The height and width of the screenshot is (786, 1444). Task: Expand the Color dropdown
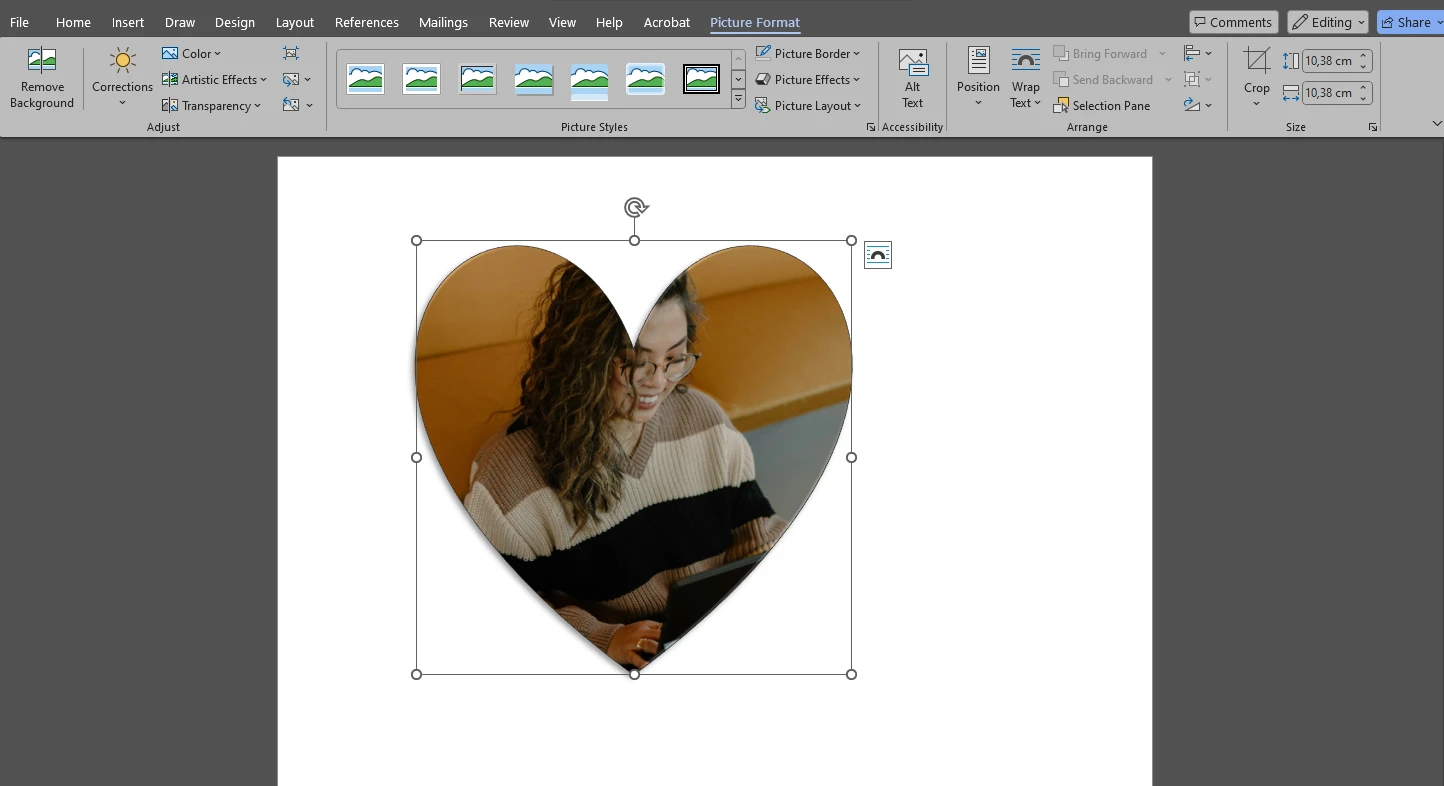[217, 54]
